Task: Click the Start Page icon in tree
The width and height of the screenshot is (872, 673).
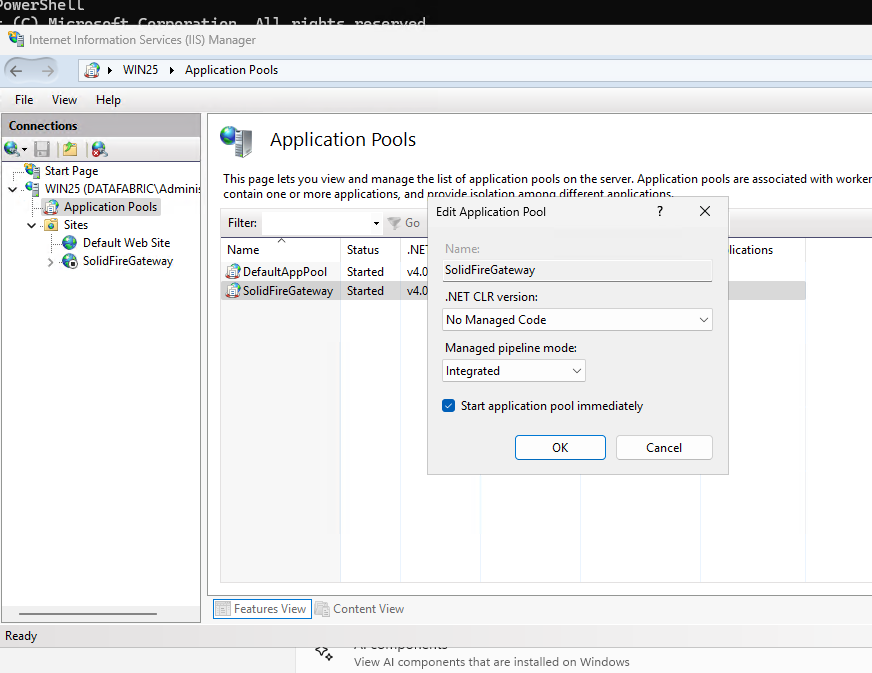Action: pyautogui.click(x=32, y=170)
